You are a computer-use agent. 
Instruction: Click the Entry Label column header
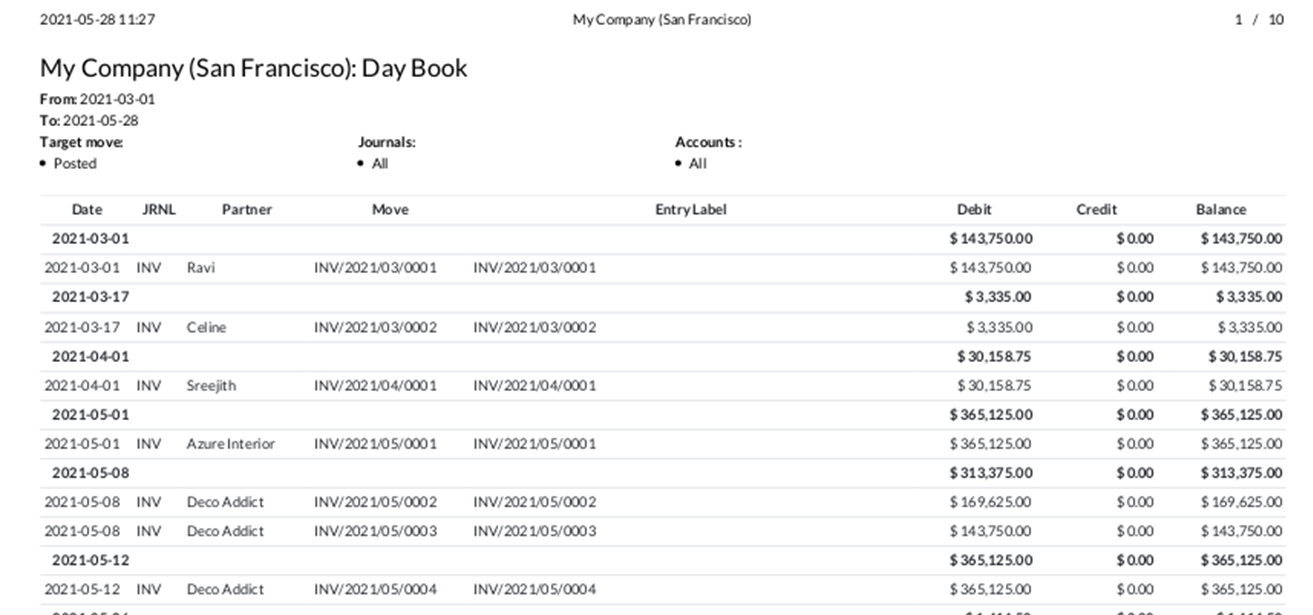click(691, 209)
